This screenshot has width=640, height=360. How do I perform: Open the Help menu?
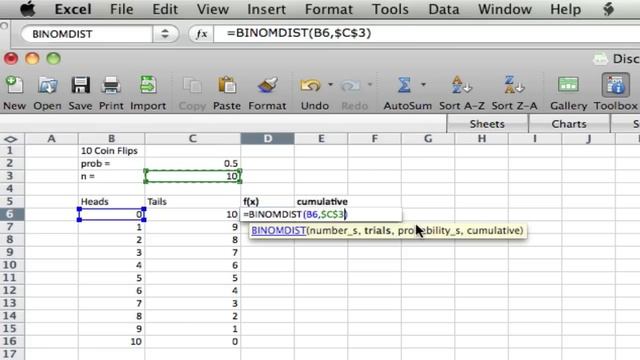[565, 9]
